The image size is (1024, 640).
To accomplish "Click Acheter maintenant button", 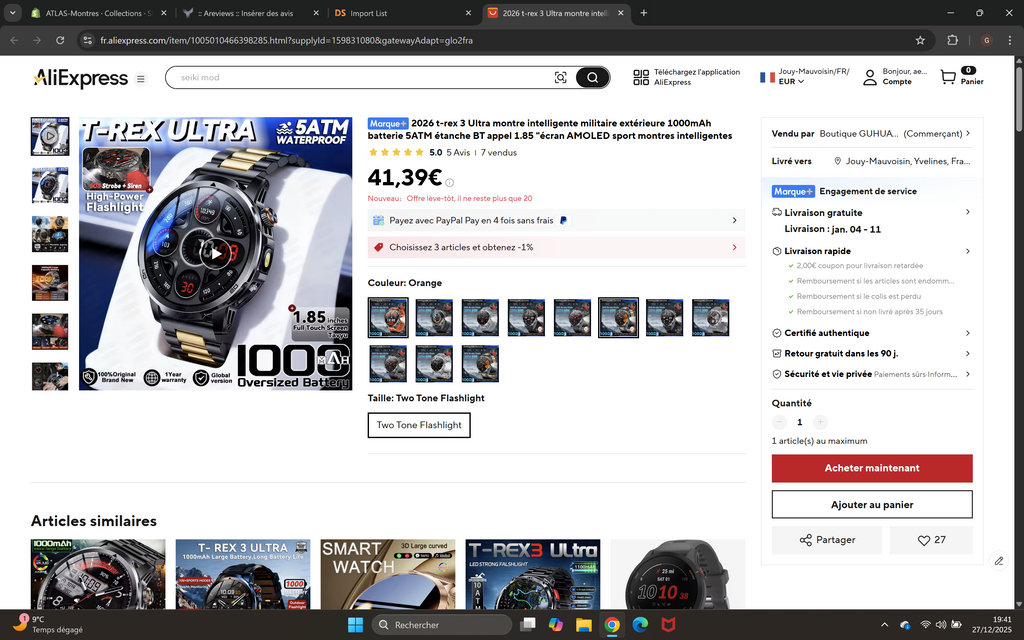I will [x=872, y=468].
